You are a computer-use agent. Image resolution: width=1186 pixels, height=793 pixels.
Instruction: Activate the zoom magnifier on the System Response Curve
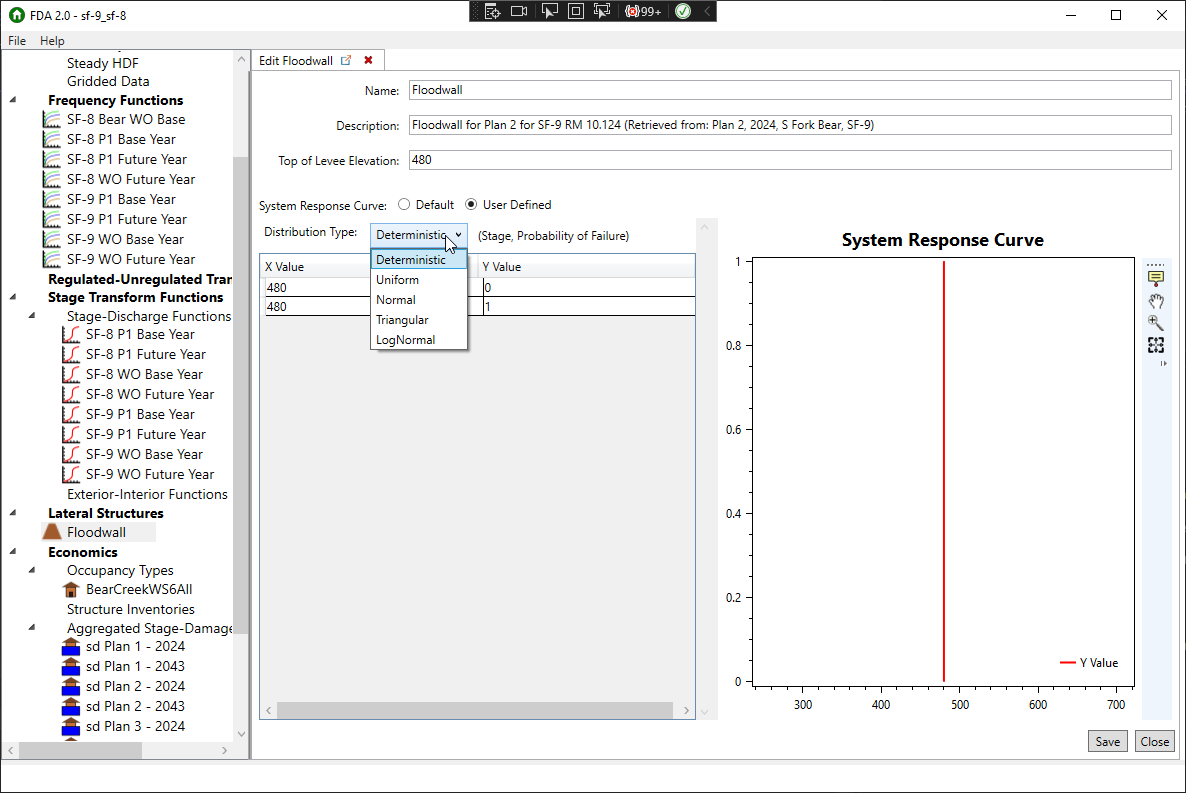pos(1156,322)
